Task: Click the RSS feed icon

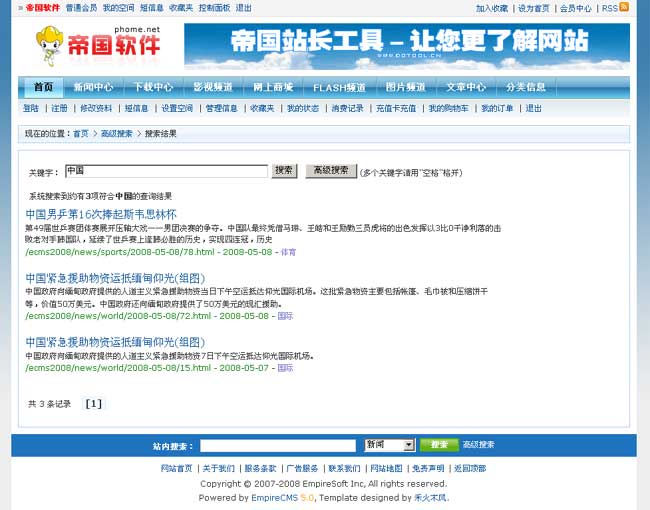Action: tap(624, 7)
